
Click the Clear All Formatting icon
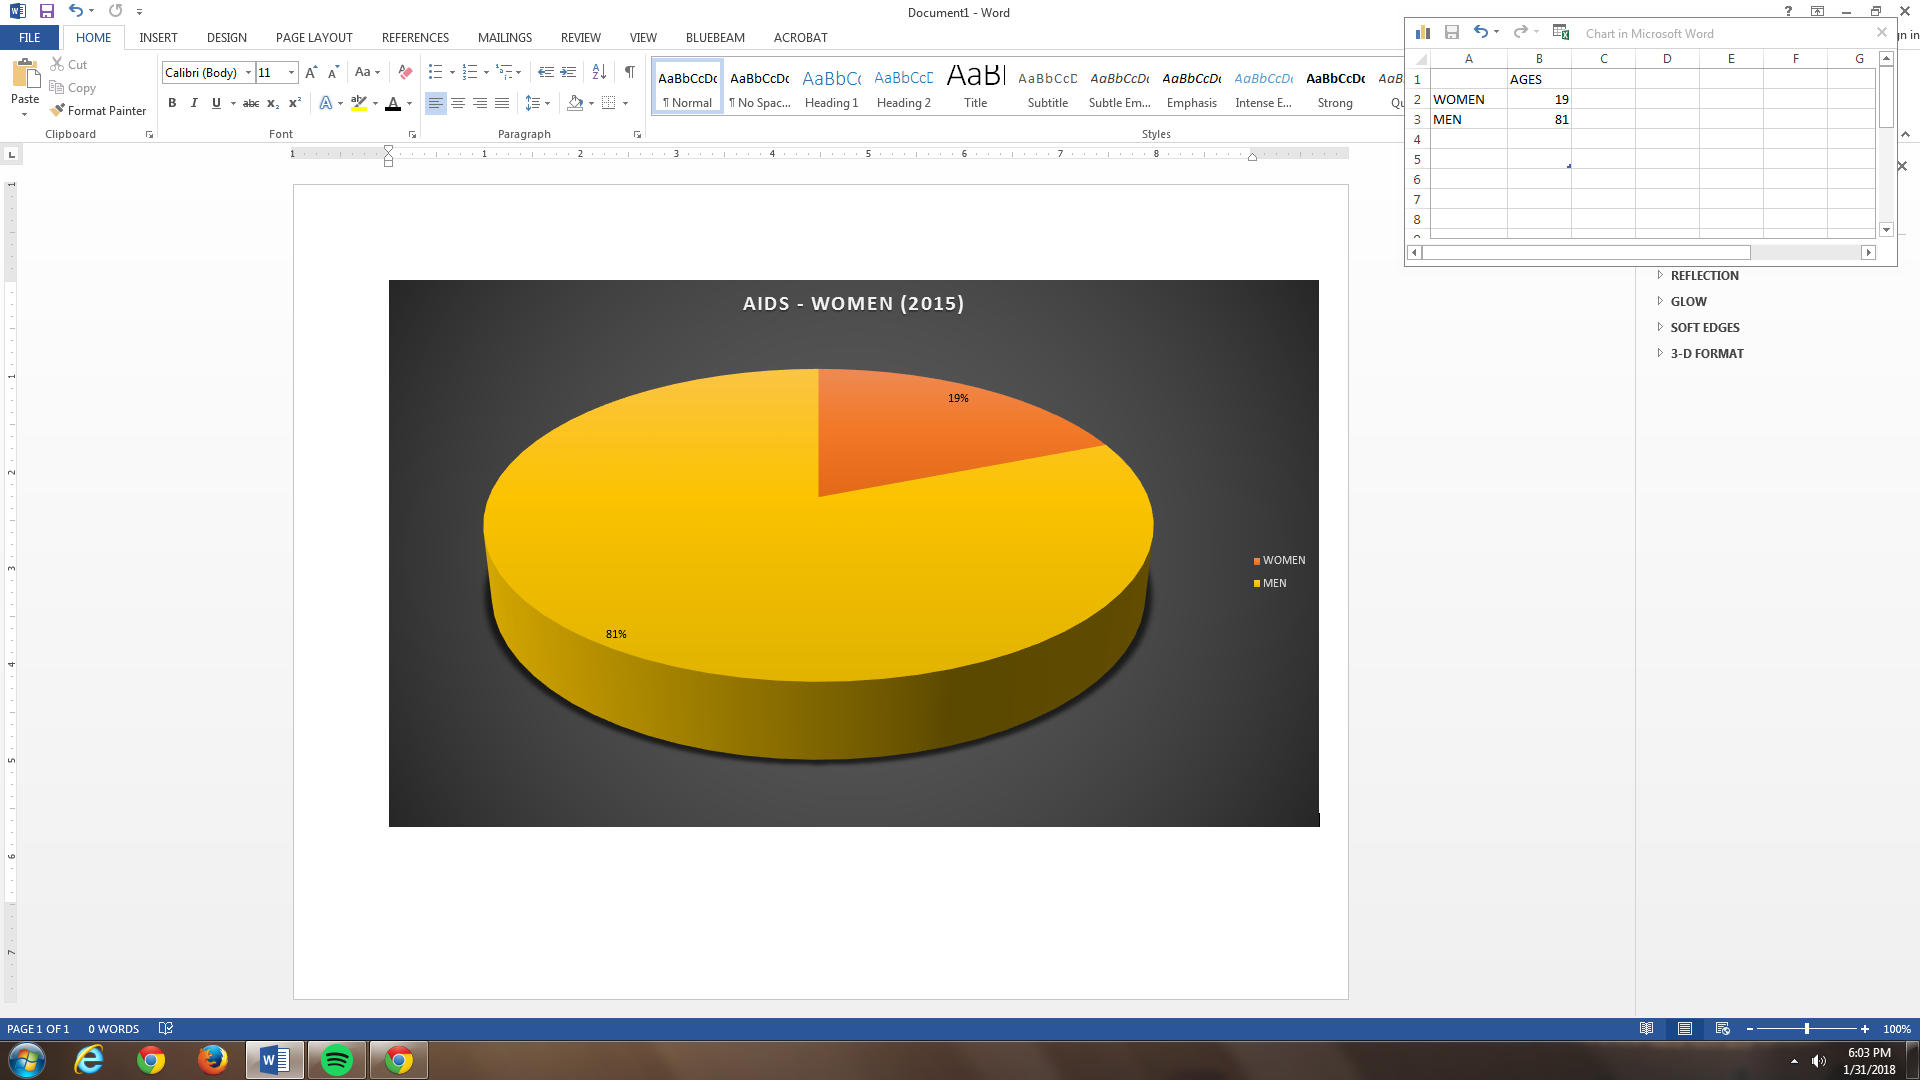click(x=405, y=72)
